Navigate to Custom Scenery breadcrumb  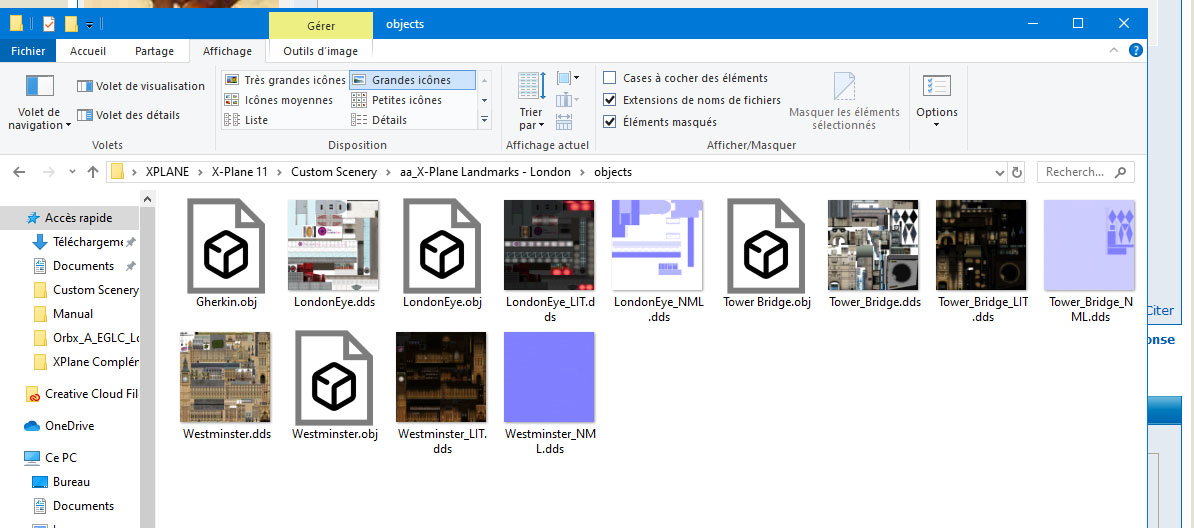coord(334,172)
